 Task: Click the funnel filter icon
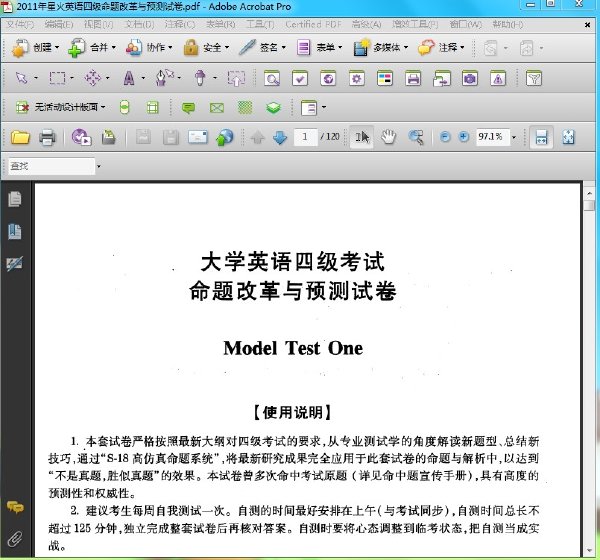pyautogui.click(x=534, y=78)
